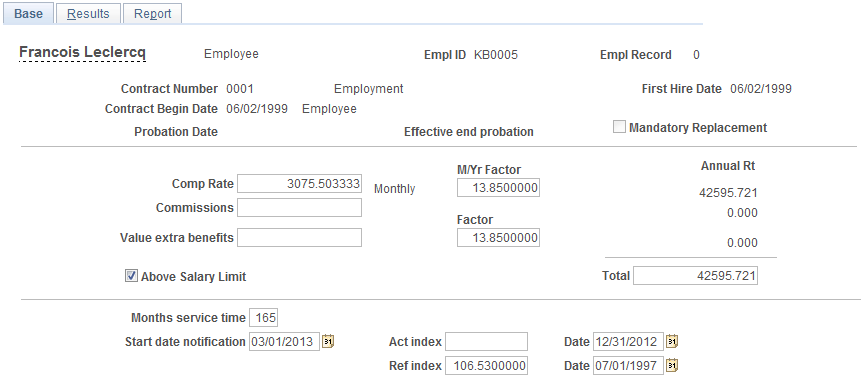865x382 pixels.
Task: Click the Employment contract type text
Action: [369, 89]
